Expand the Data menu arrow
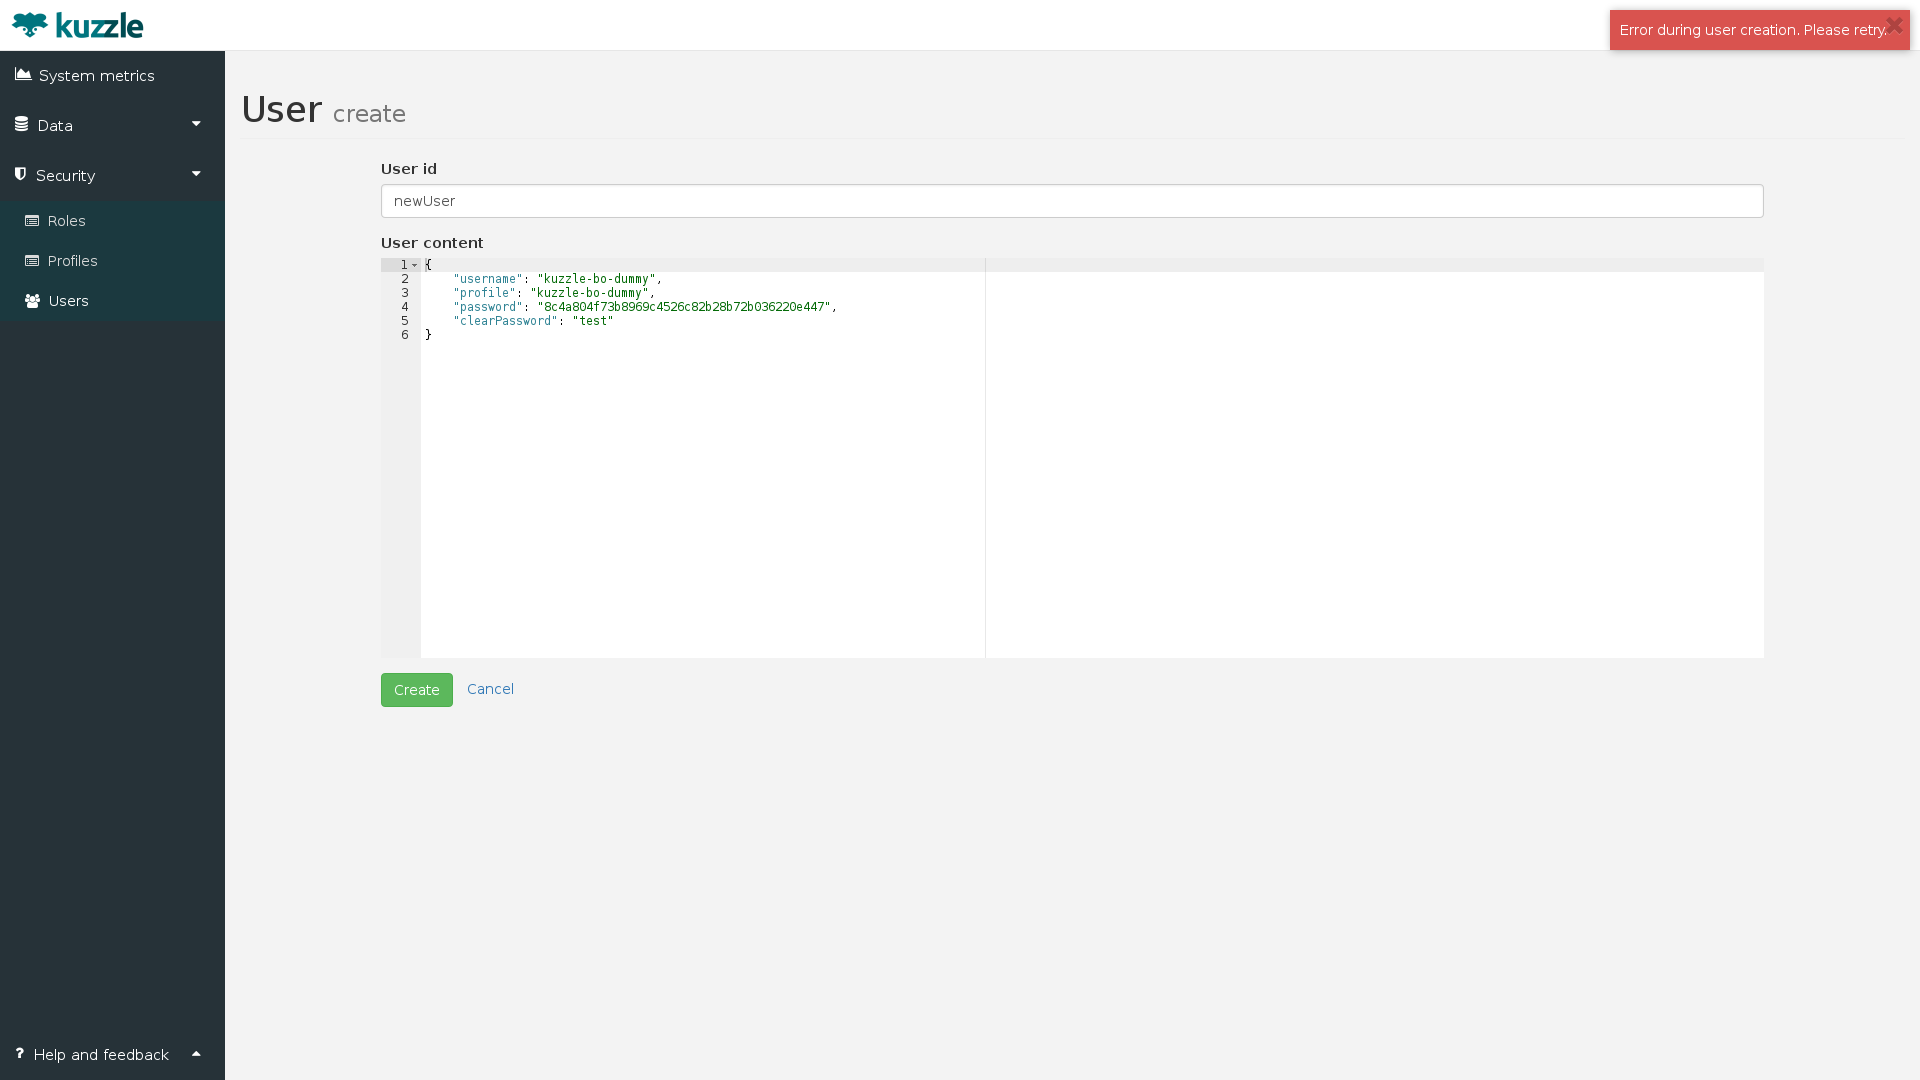Screen dimensions: 1920x1080 [x=196, y=124]
